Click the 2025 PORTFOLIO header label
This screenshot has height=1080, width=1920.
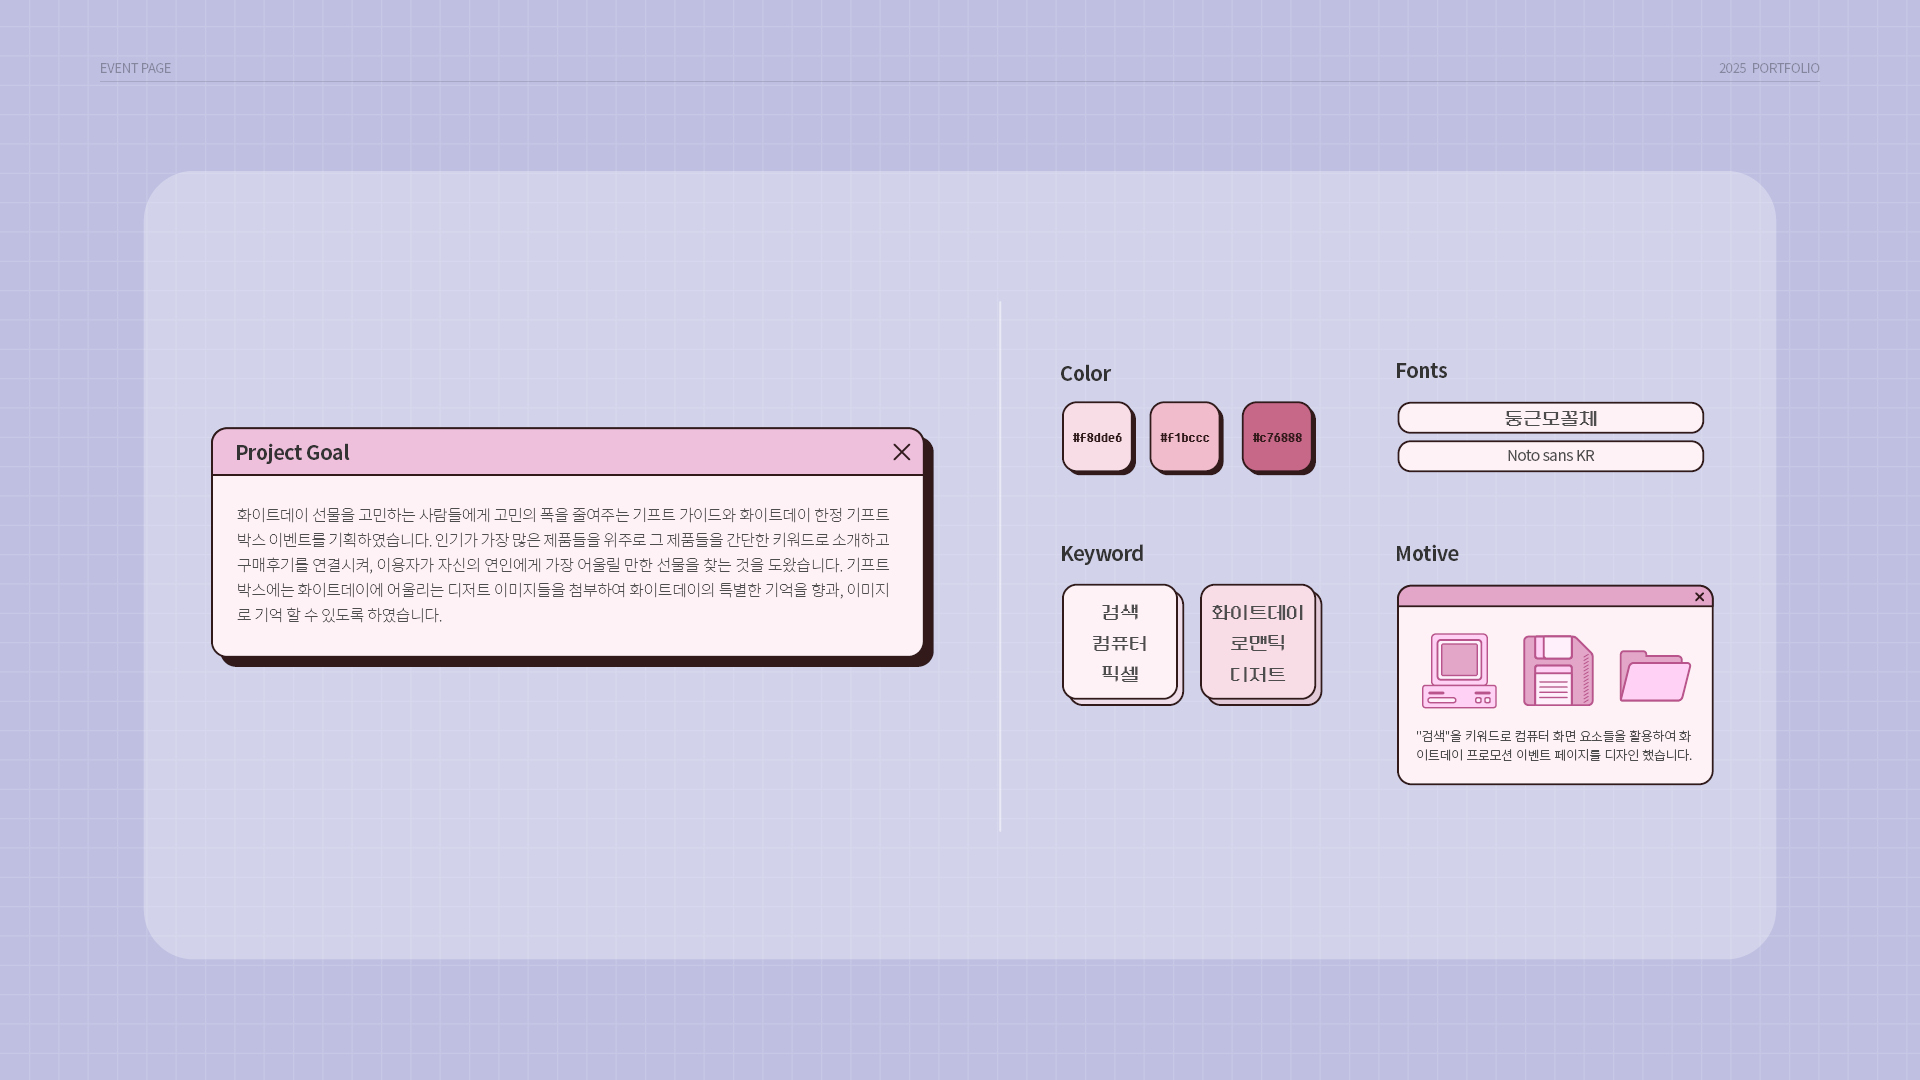tap(1769, 68)
